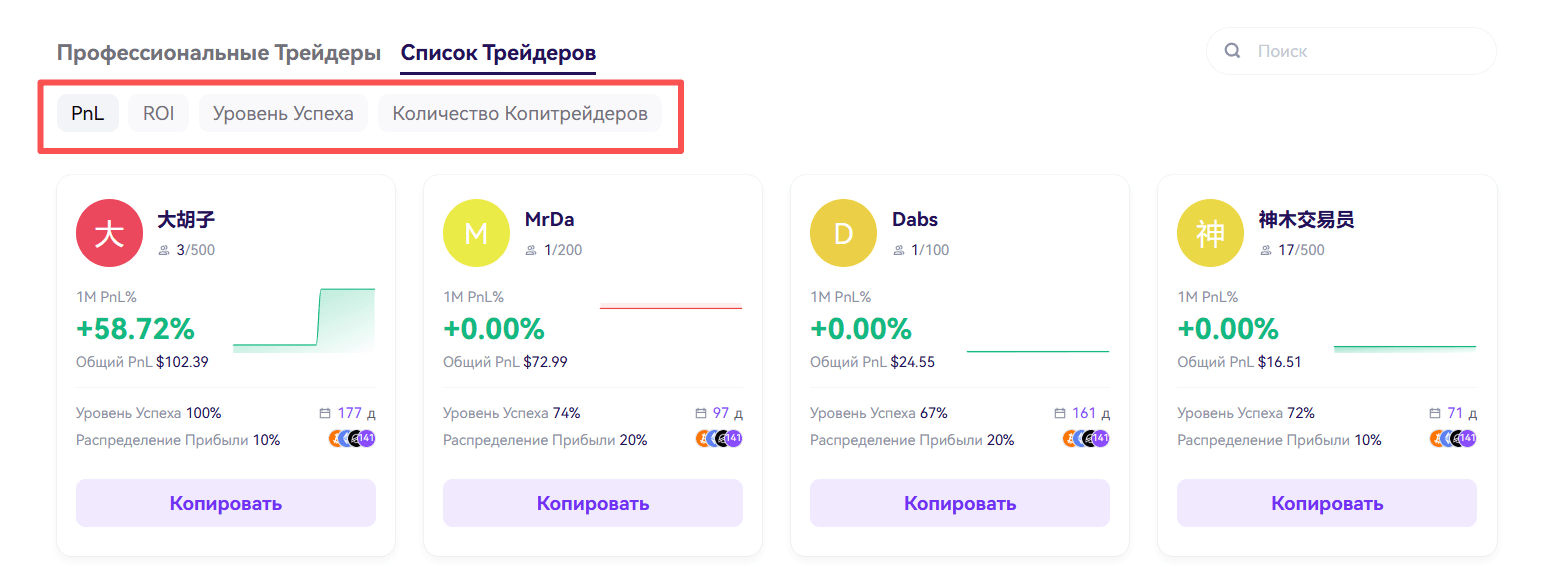Screen dimensions: 1542x567
Task: Click MrDa's yellow M avatar
Action: [476, 234]
